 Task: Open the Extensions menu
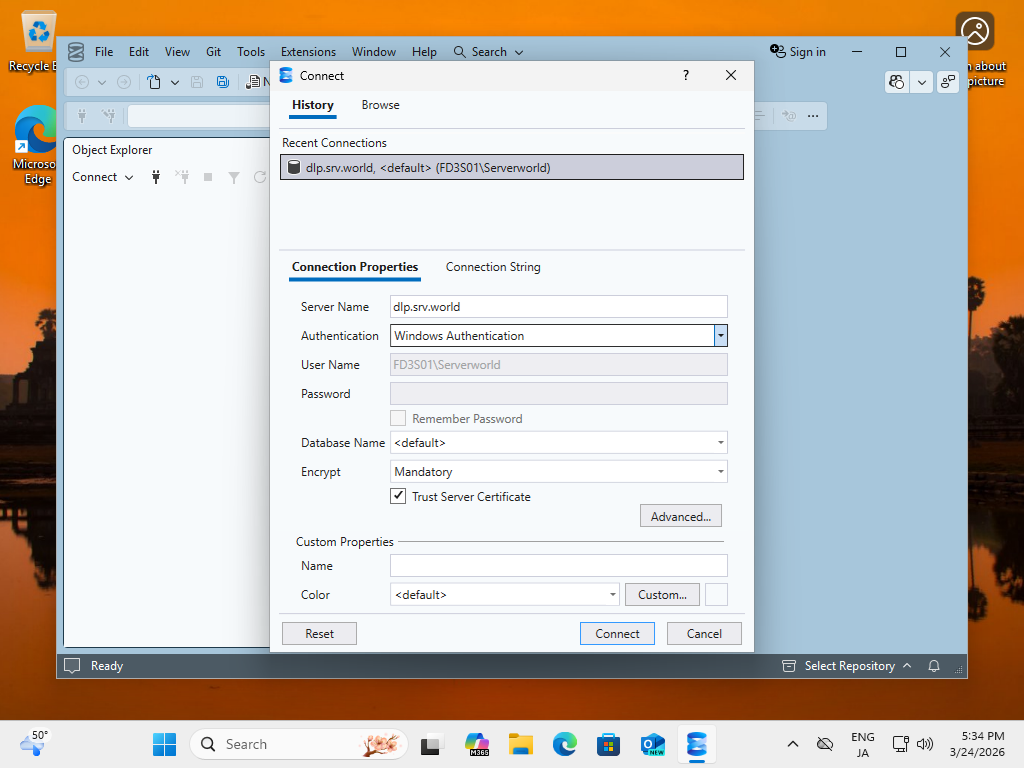pos(308,52)
